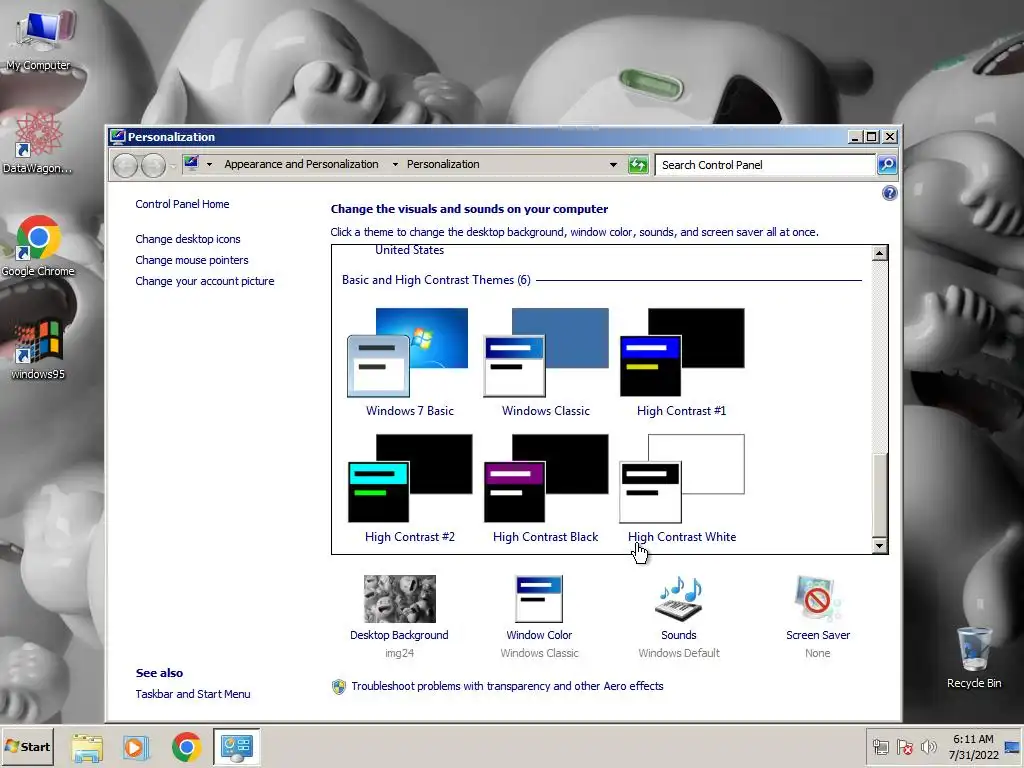Open Google Chrome desktop shortcut
Screen dimensions: 1024x768
pos(38,246)
